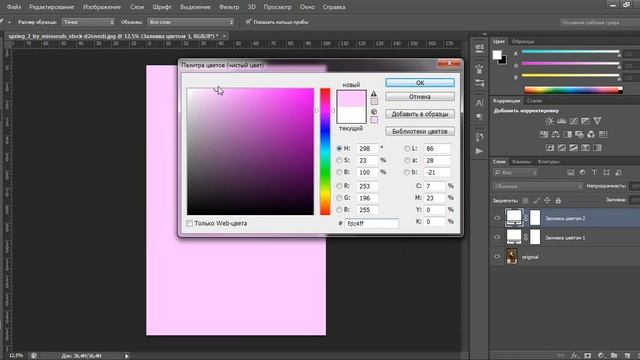The width and height of the screenshot is (640, 360).
Task: Add a Brightness/Contrast adjustment (sun icon)
Action: [549, 121]
